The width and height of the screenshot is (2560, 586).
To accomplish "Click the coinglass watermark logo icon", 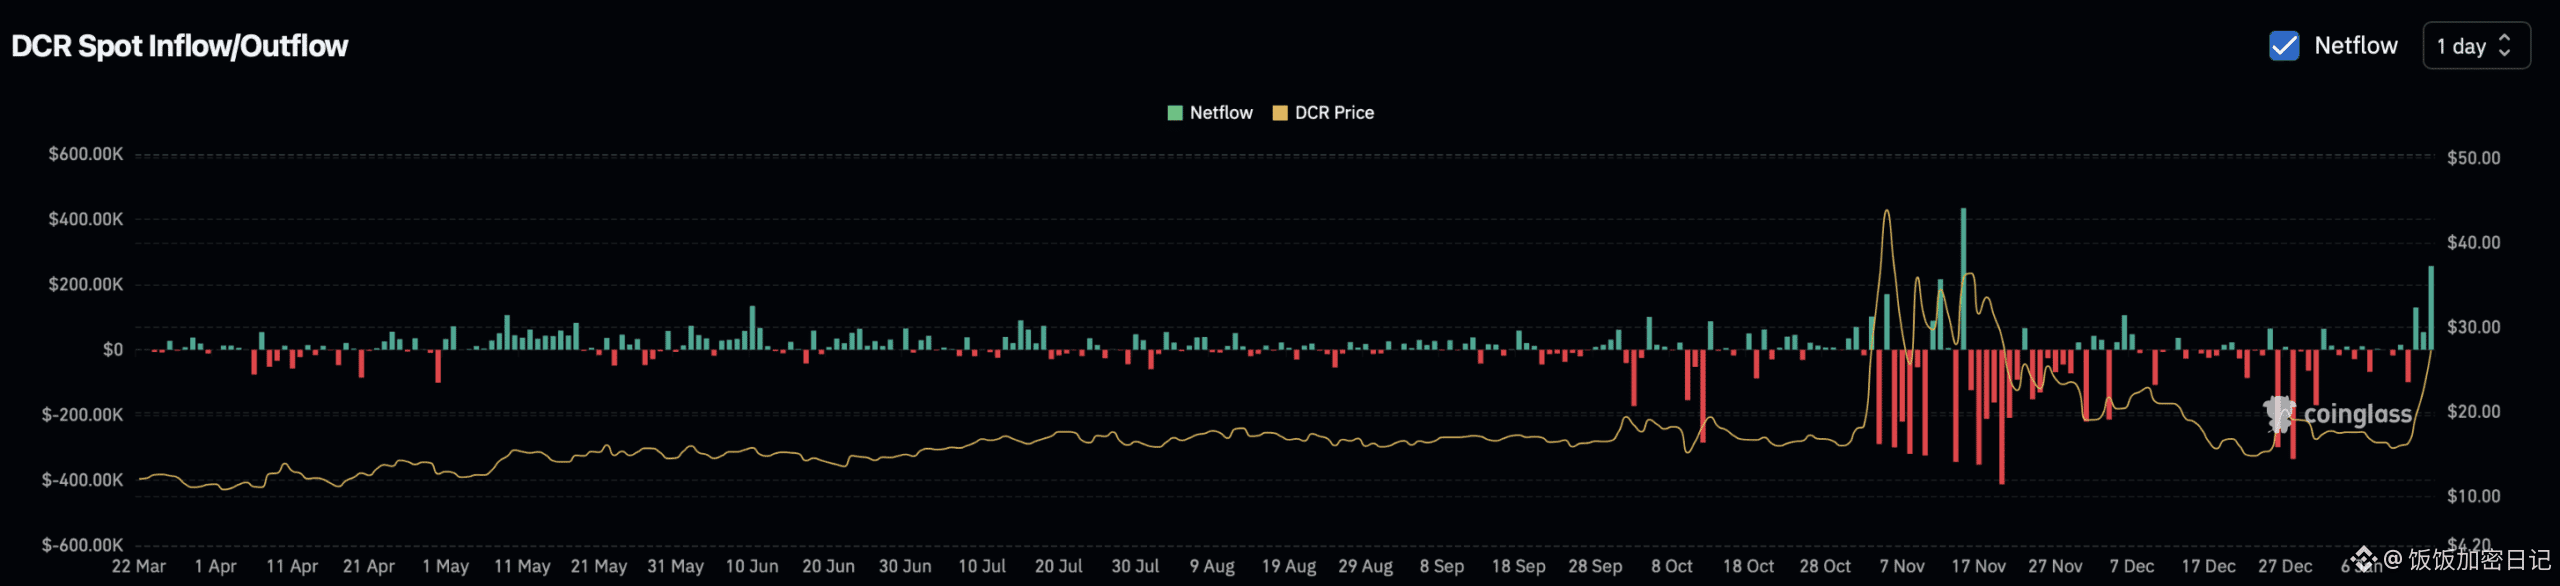I will pos(2279,413).
